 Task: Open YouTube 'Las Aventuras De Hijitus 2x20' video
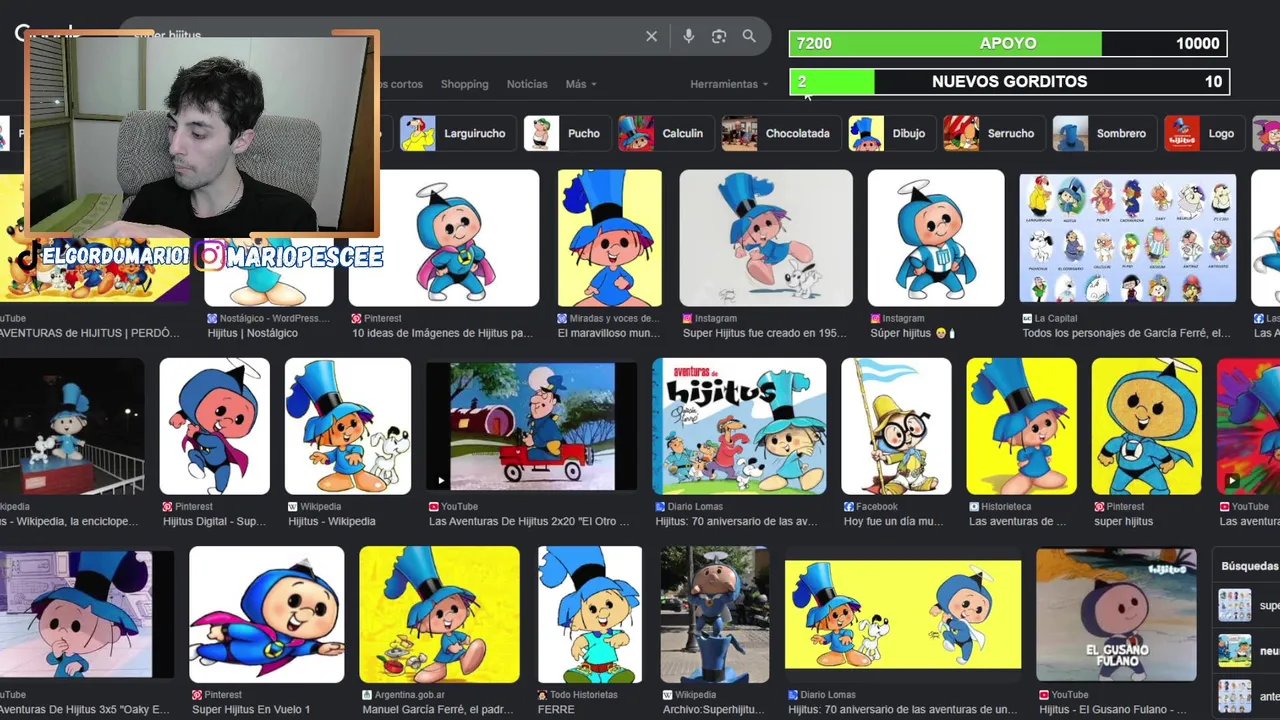[x=531, y=426]
